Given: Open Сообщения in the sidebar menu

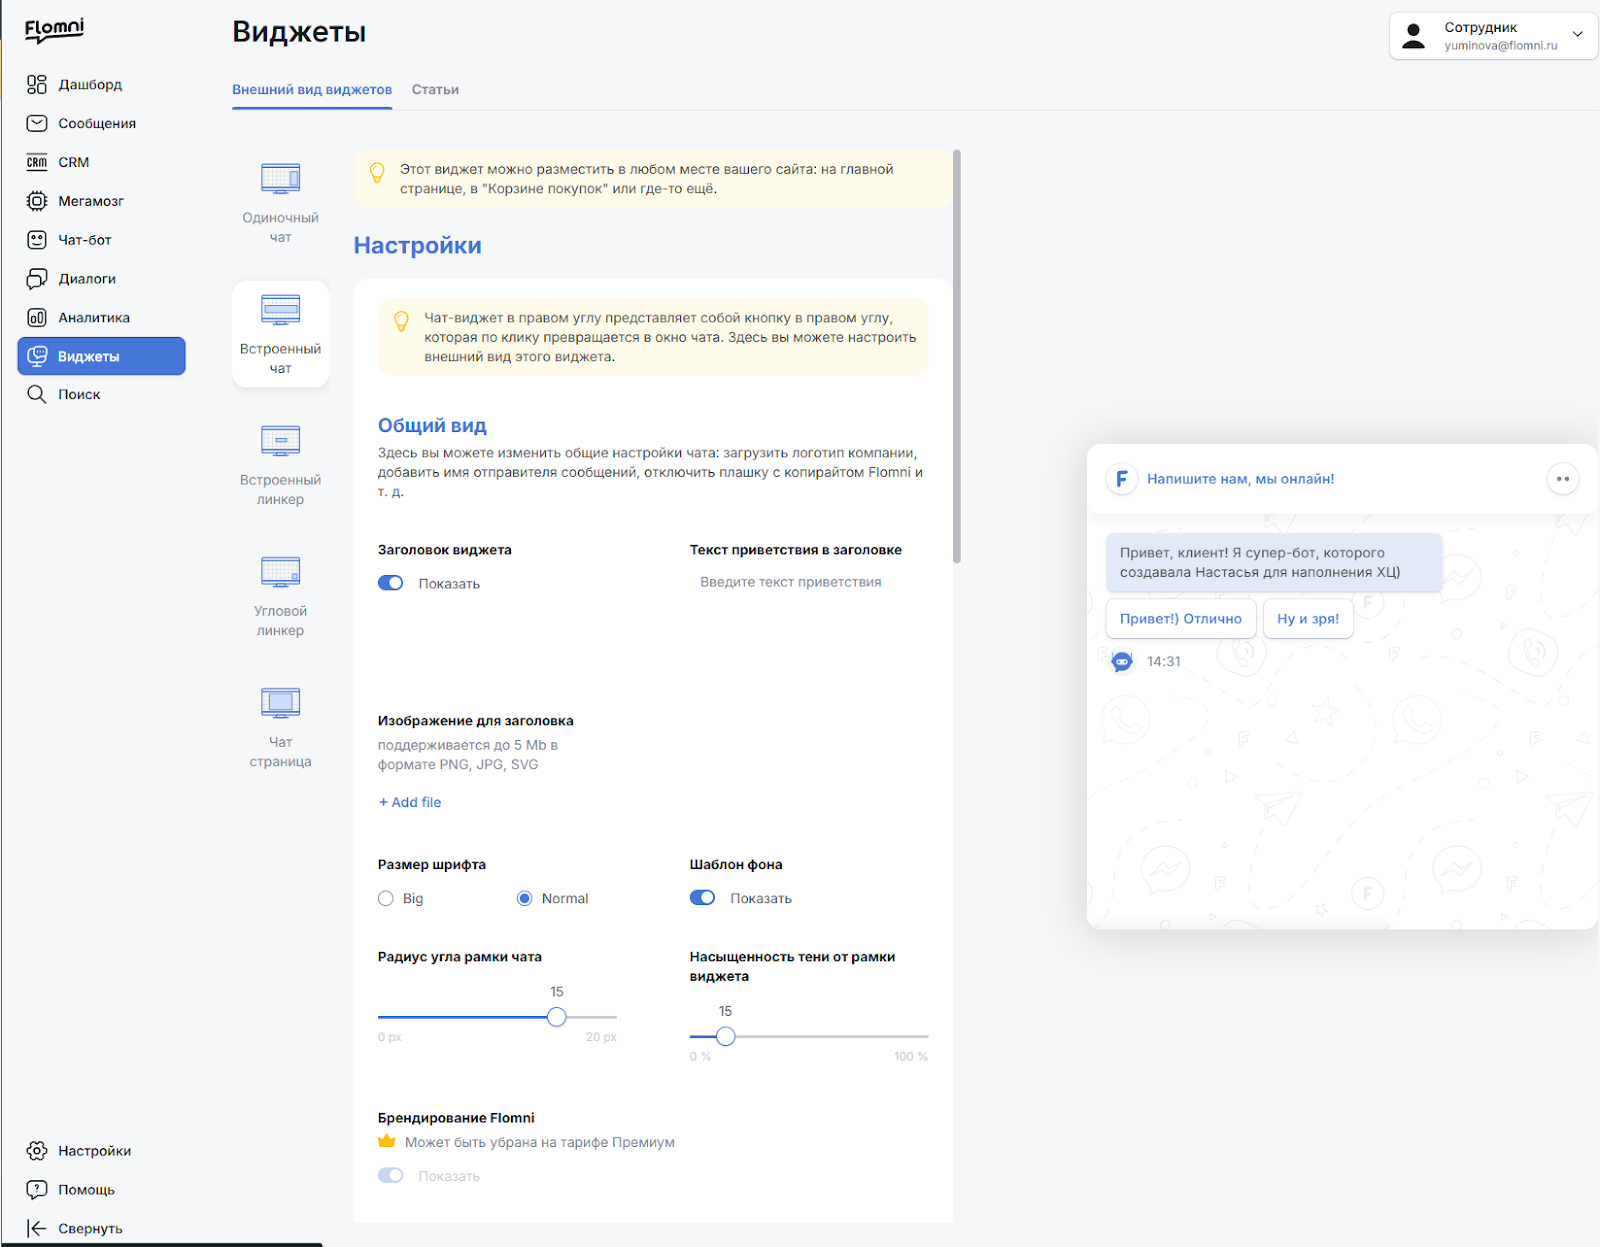Looking at the screenshot, I should click(x=97, y=123).
